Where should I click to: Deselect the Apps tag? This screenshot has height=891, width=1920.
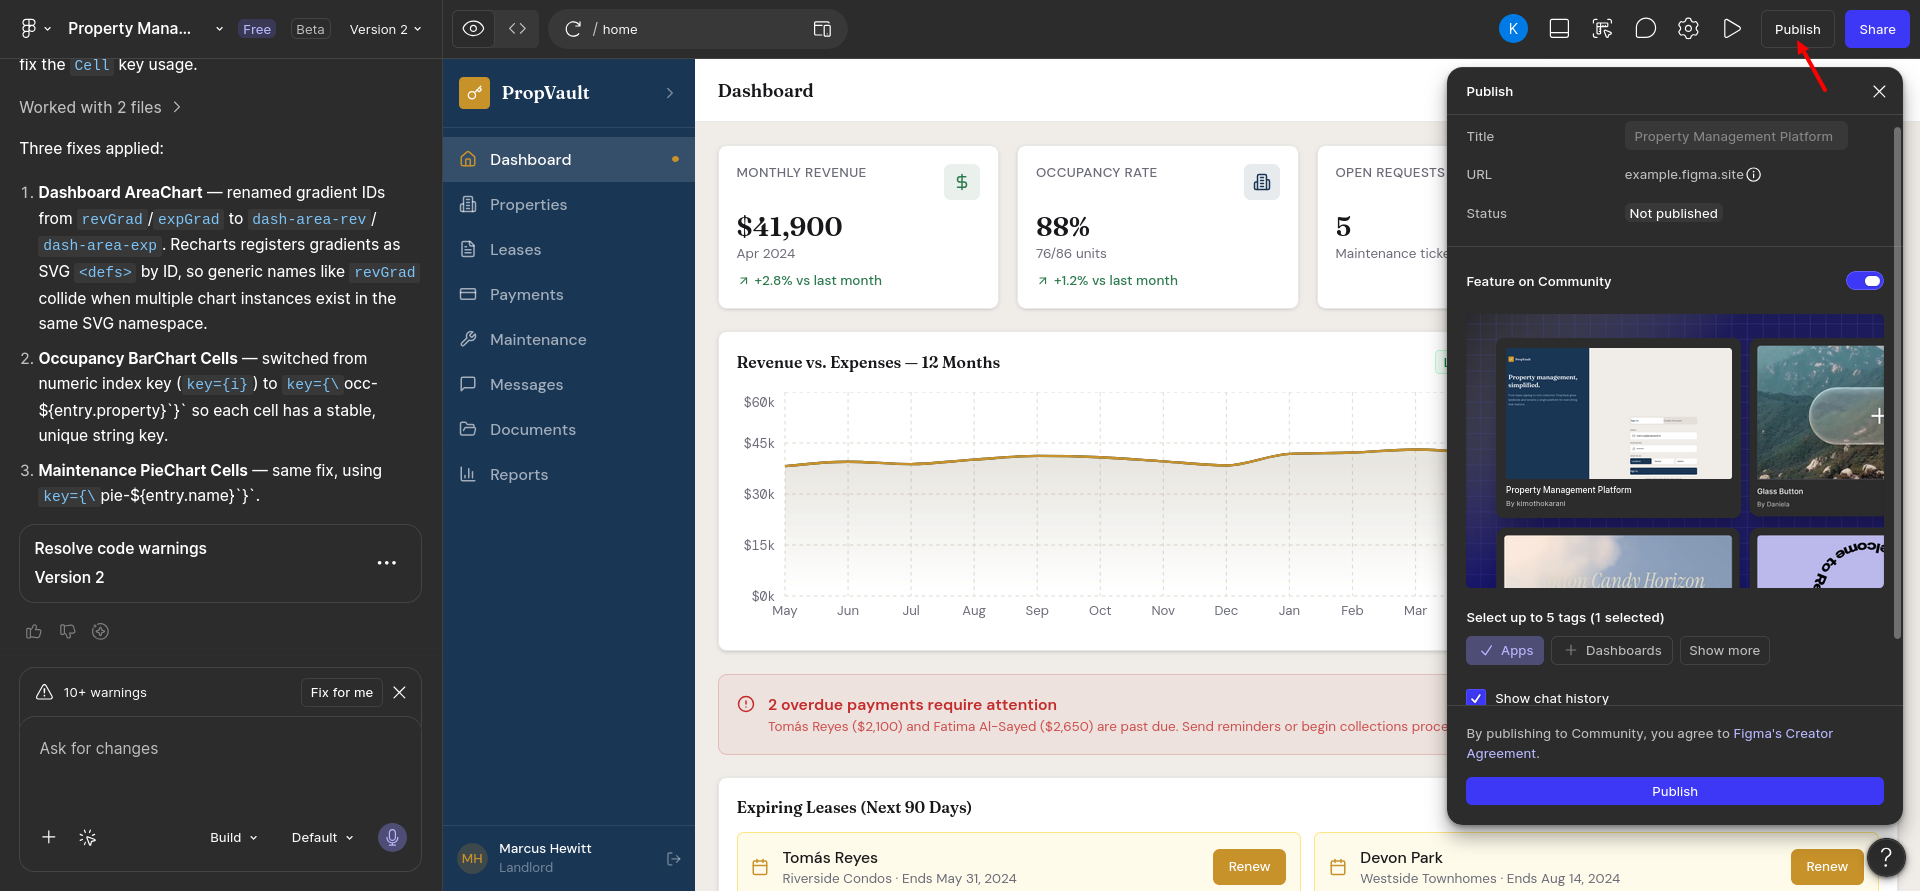point(1505,650)
